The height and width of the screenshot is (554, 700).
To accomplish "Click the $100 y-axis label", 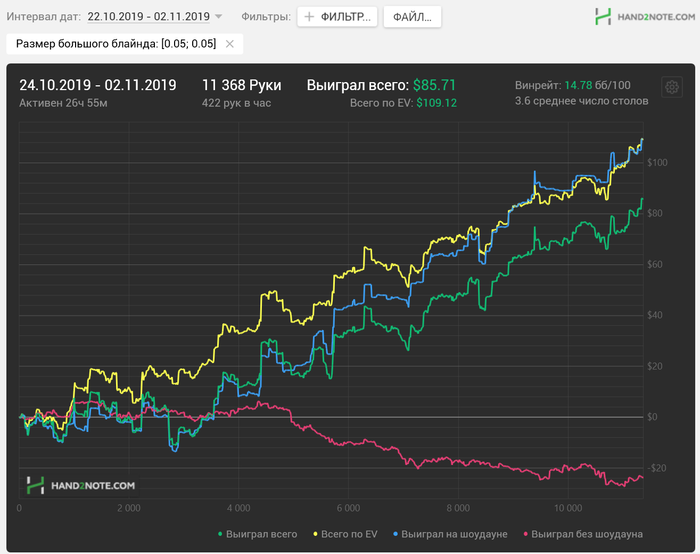I will (657, 162).
